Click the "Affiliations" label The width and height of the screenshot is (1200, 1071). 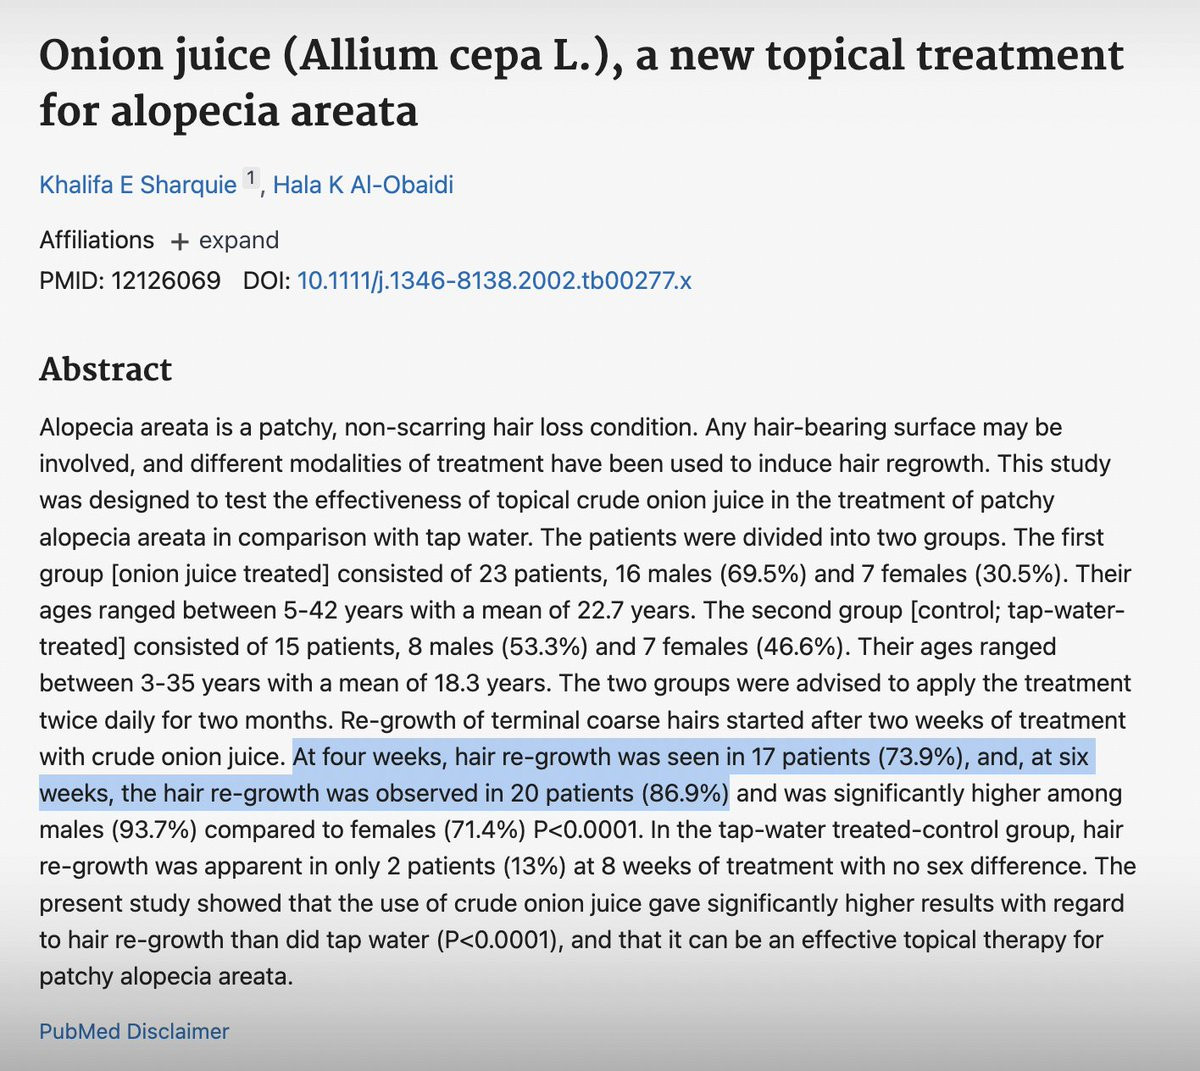click(x=97, y=241)
